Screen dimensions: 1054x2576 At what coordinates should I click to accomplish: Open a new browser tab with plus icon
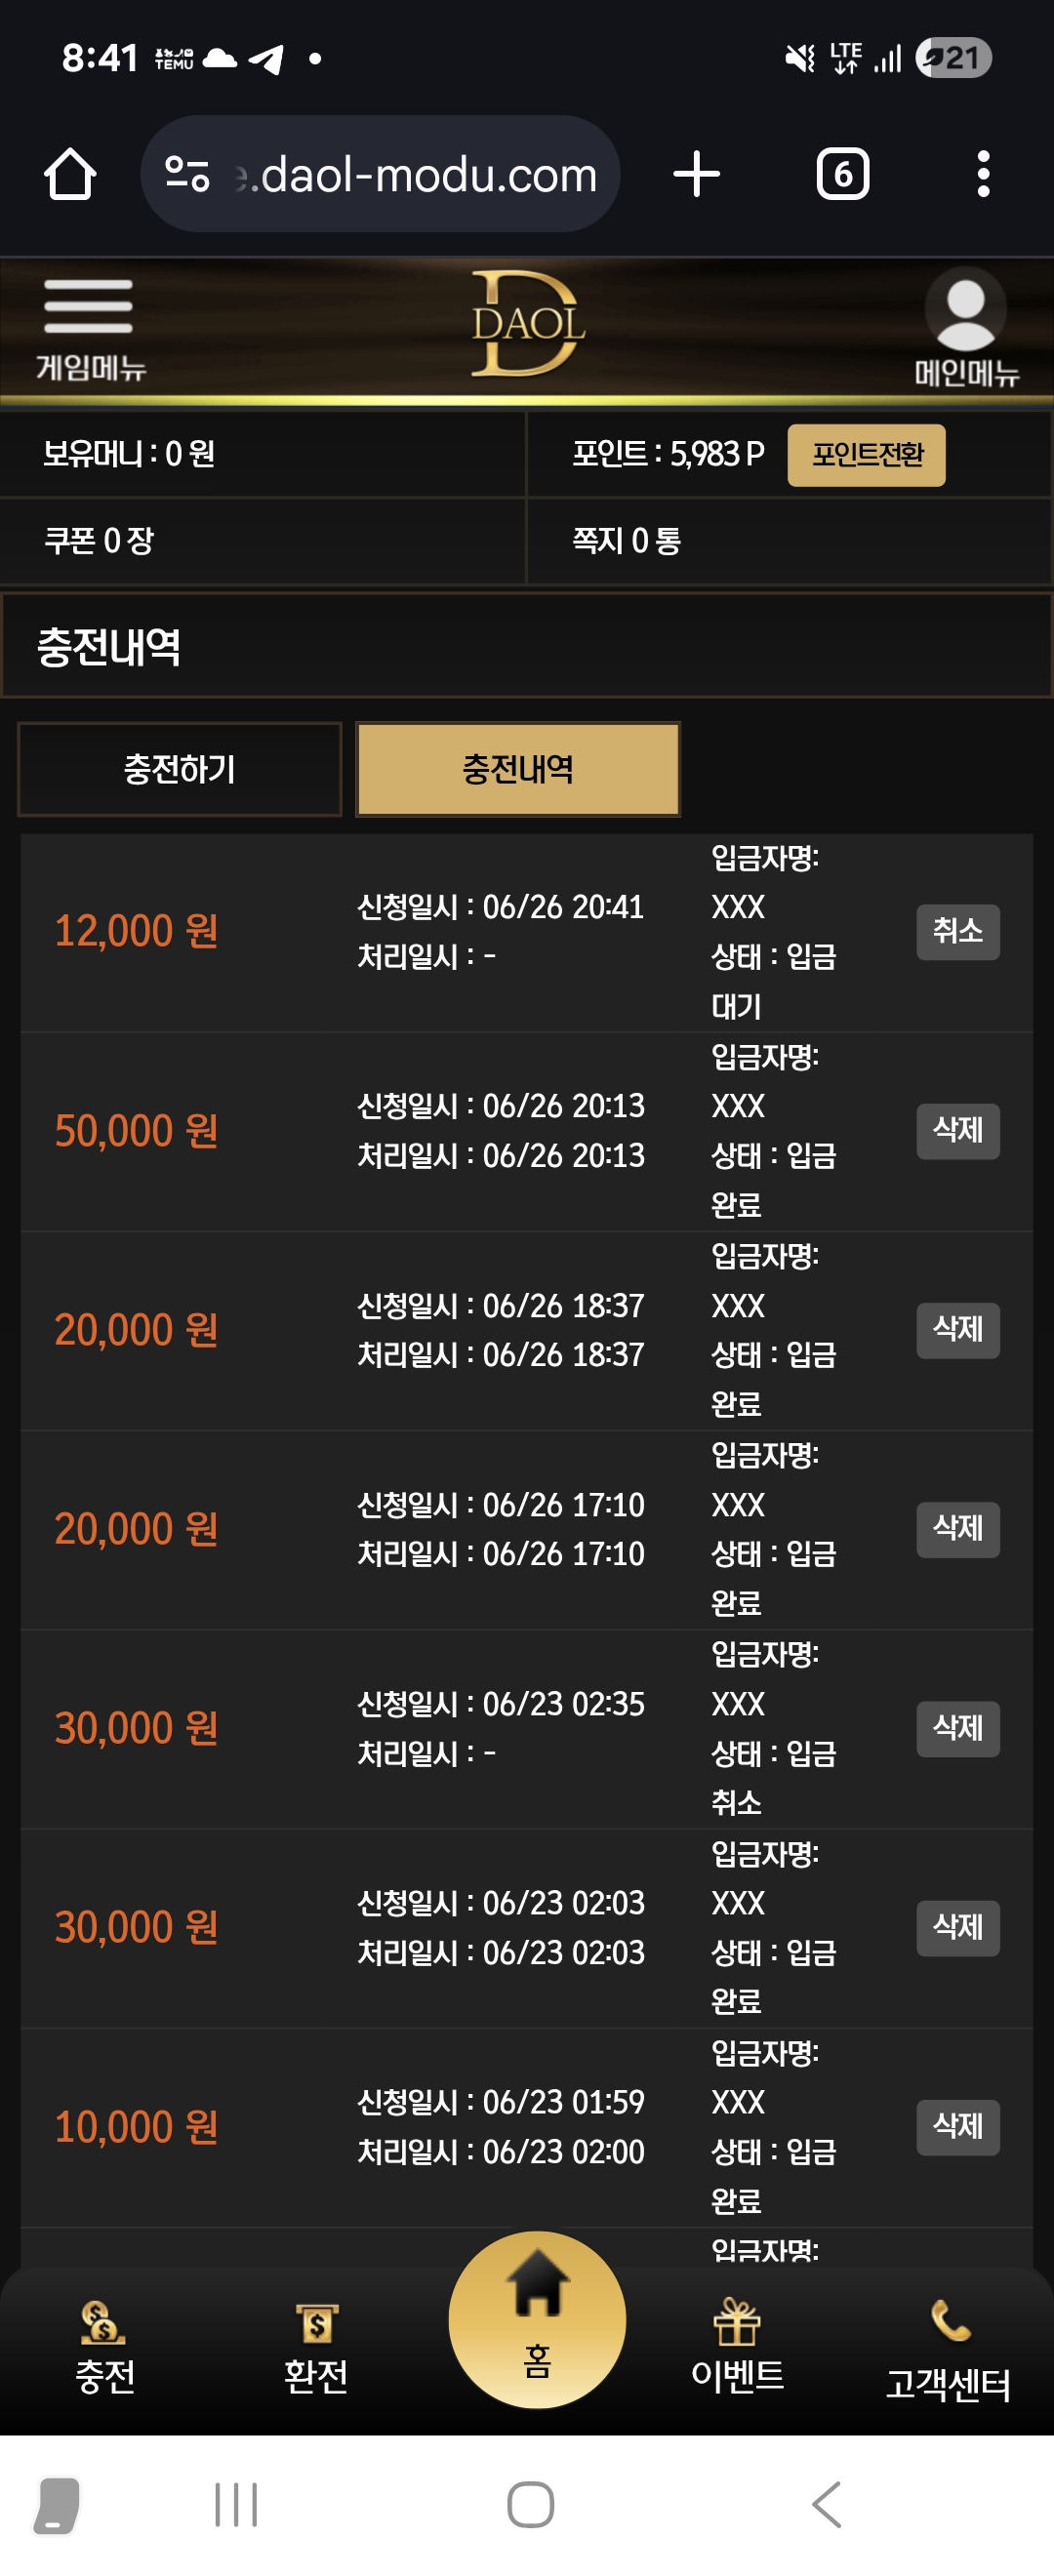696,174
